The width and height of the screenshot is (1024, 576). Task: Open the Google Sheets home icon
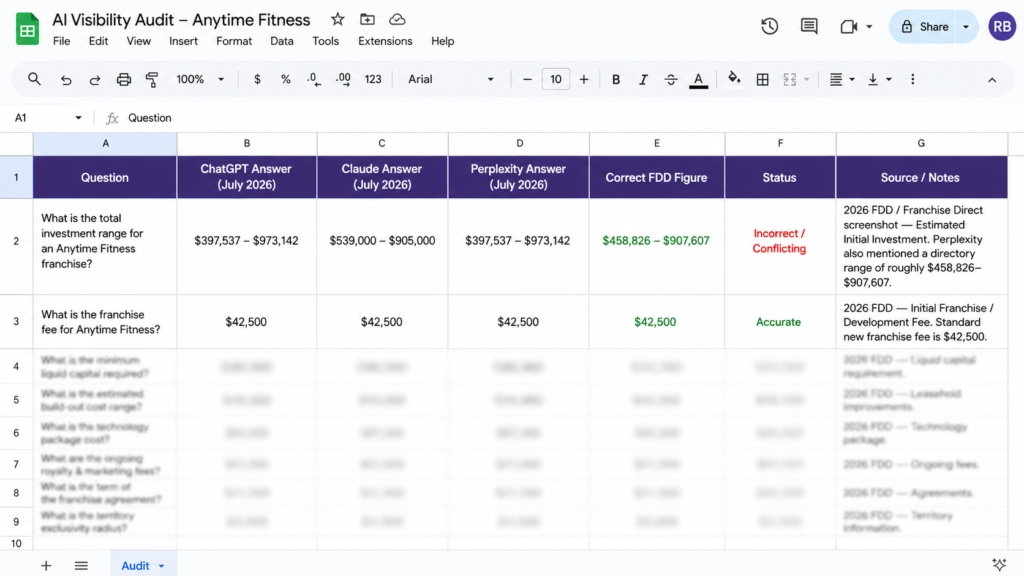pos(27,29)
